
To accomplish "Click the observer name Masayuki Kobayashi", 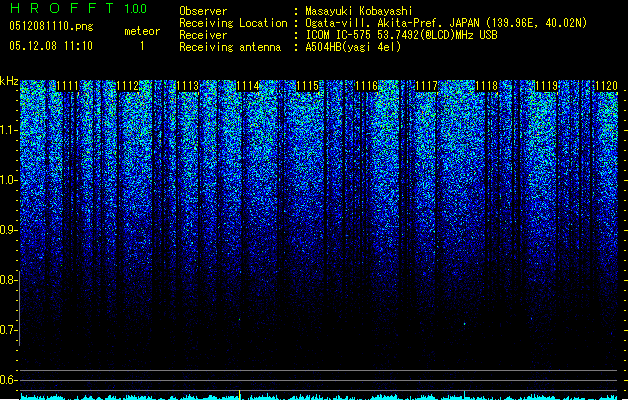I will 359,11.
